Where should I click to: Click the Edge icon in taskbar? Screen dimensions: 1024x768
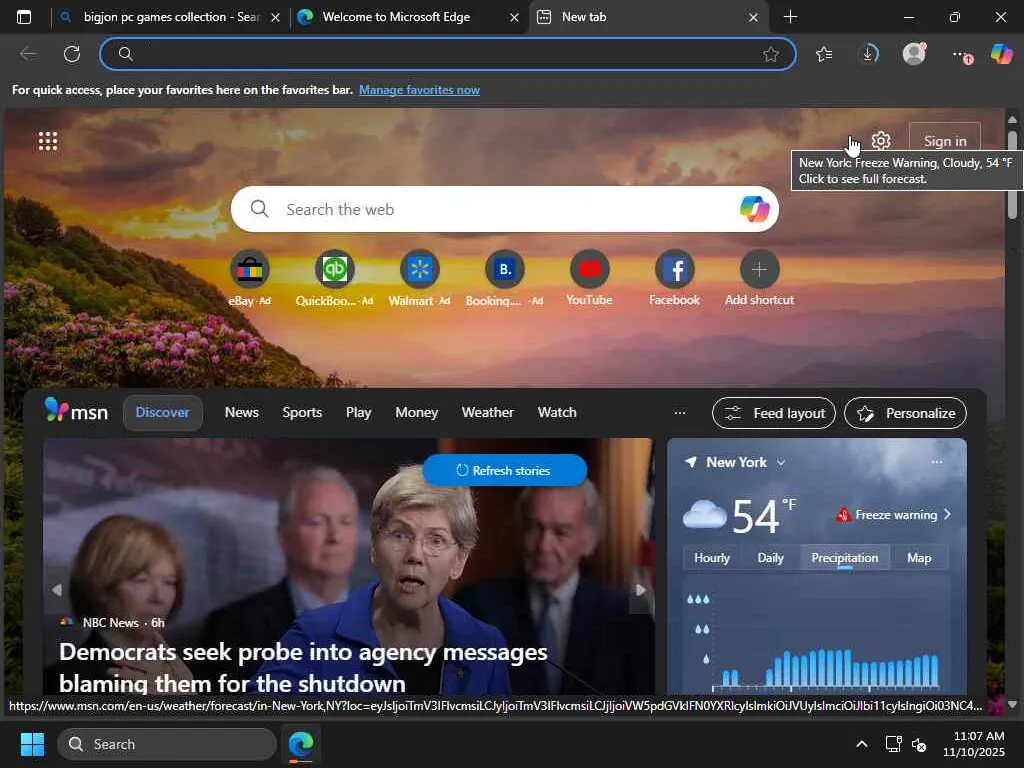(301, 744)
